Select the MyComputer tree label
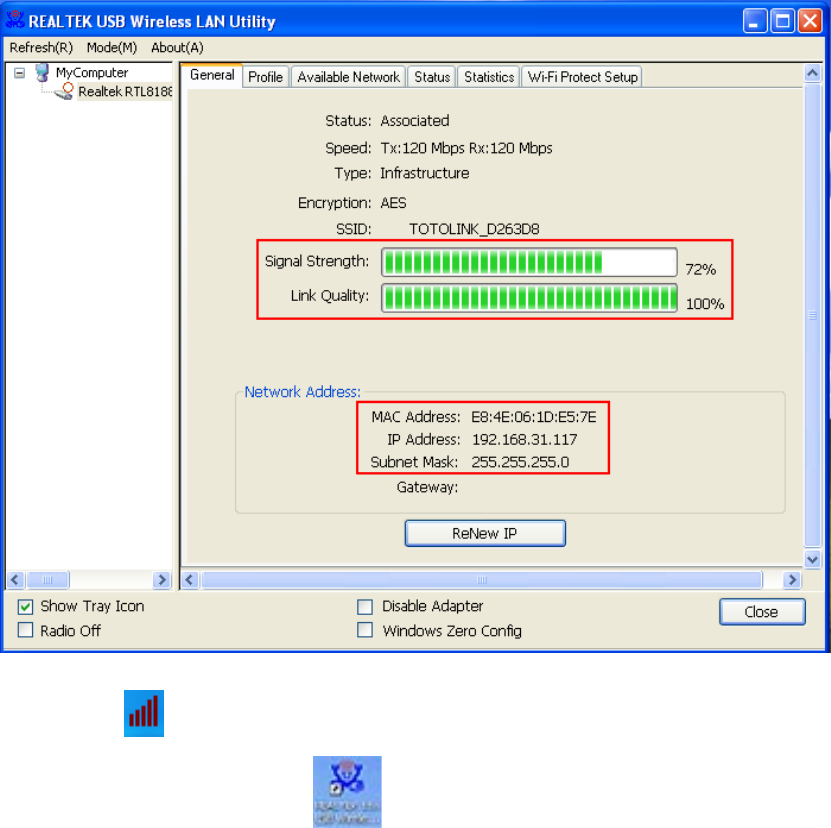The width and height of the screenshot is (831, 828). coord(92,72)
